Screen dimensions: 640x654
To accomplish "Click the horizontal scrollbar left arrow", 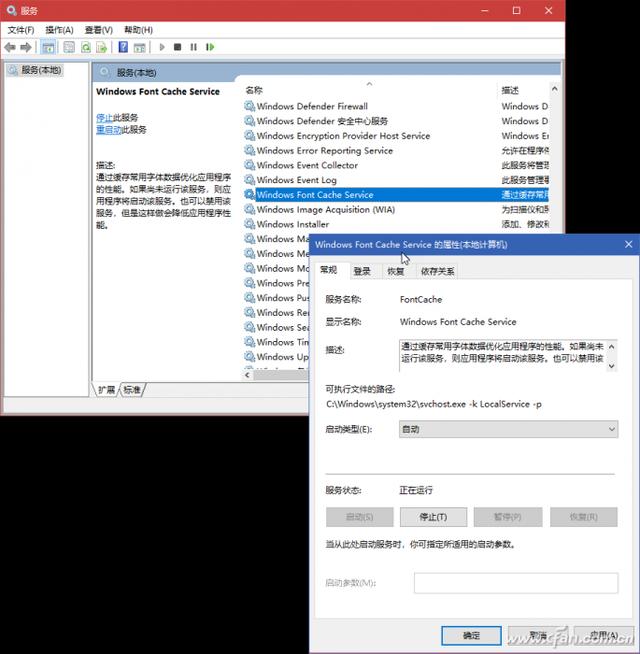I will 247,375.
